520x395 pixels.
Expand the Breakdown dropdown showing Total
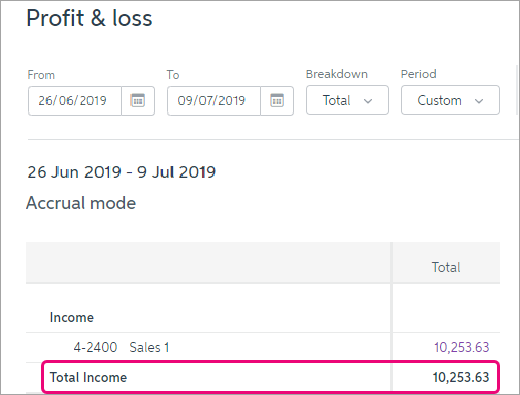[347, 100]
